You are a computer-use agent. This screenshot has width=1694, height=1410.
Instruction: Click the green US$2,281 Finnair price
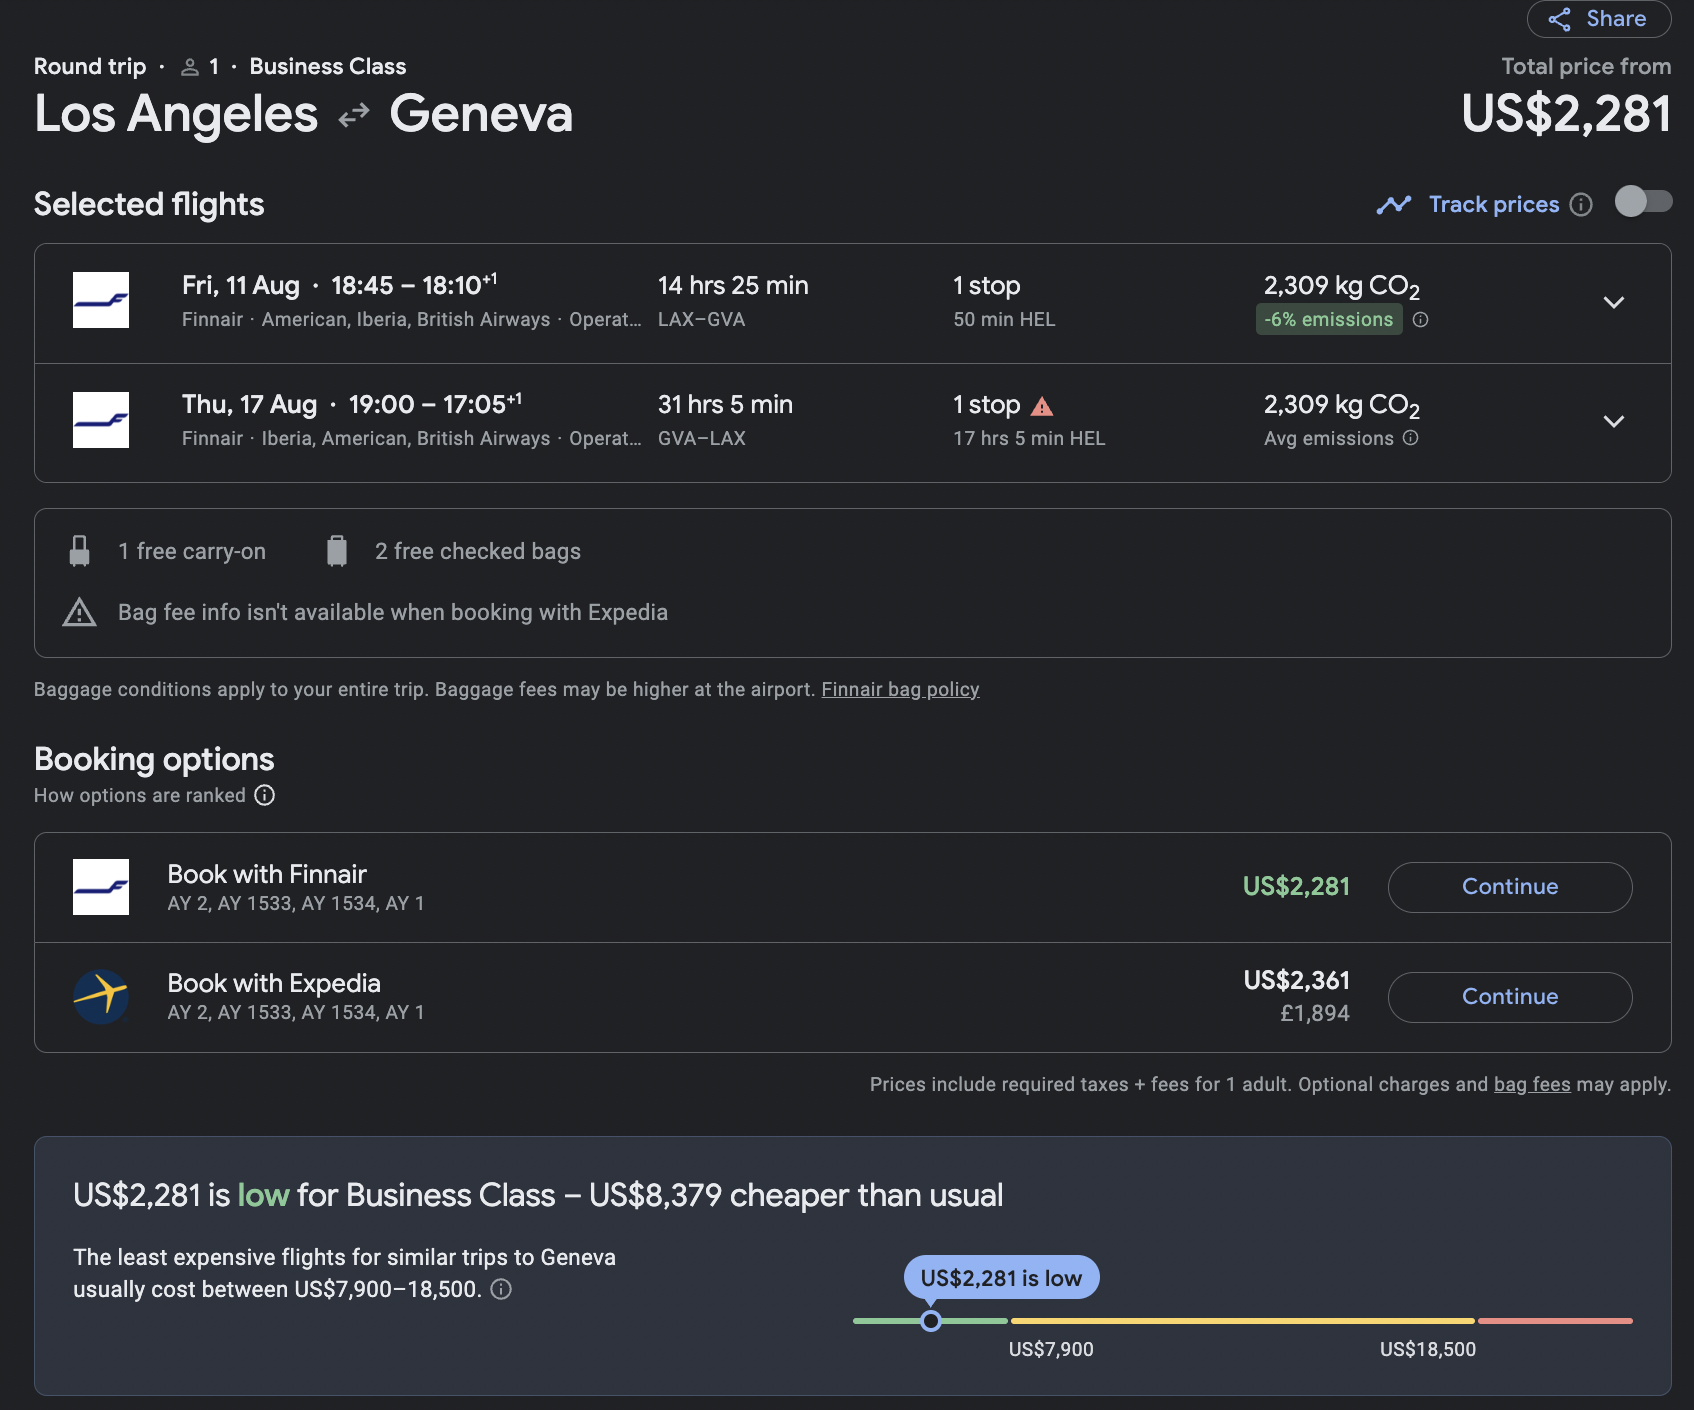tap(1296, 886)
